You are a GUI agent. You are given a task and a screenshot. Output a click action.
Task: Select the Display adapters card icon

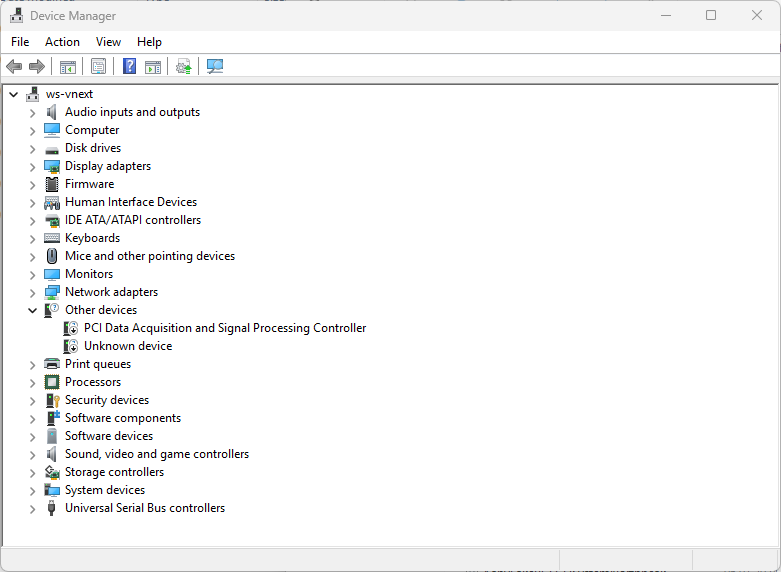52,166
